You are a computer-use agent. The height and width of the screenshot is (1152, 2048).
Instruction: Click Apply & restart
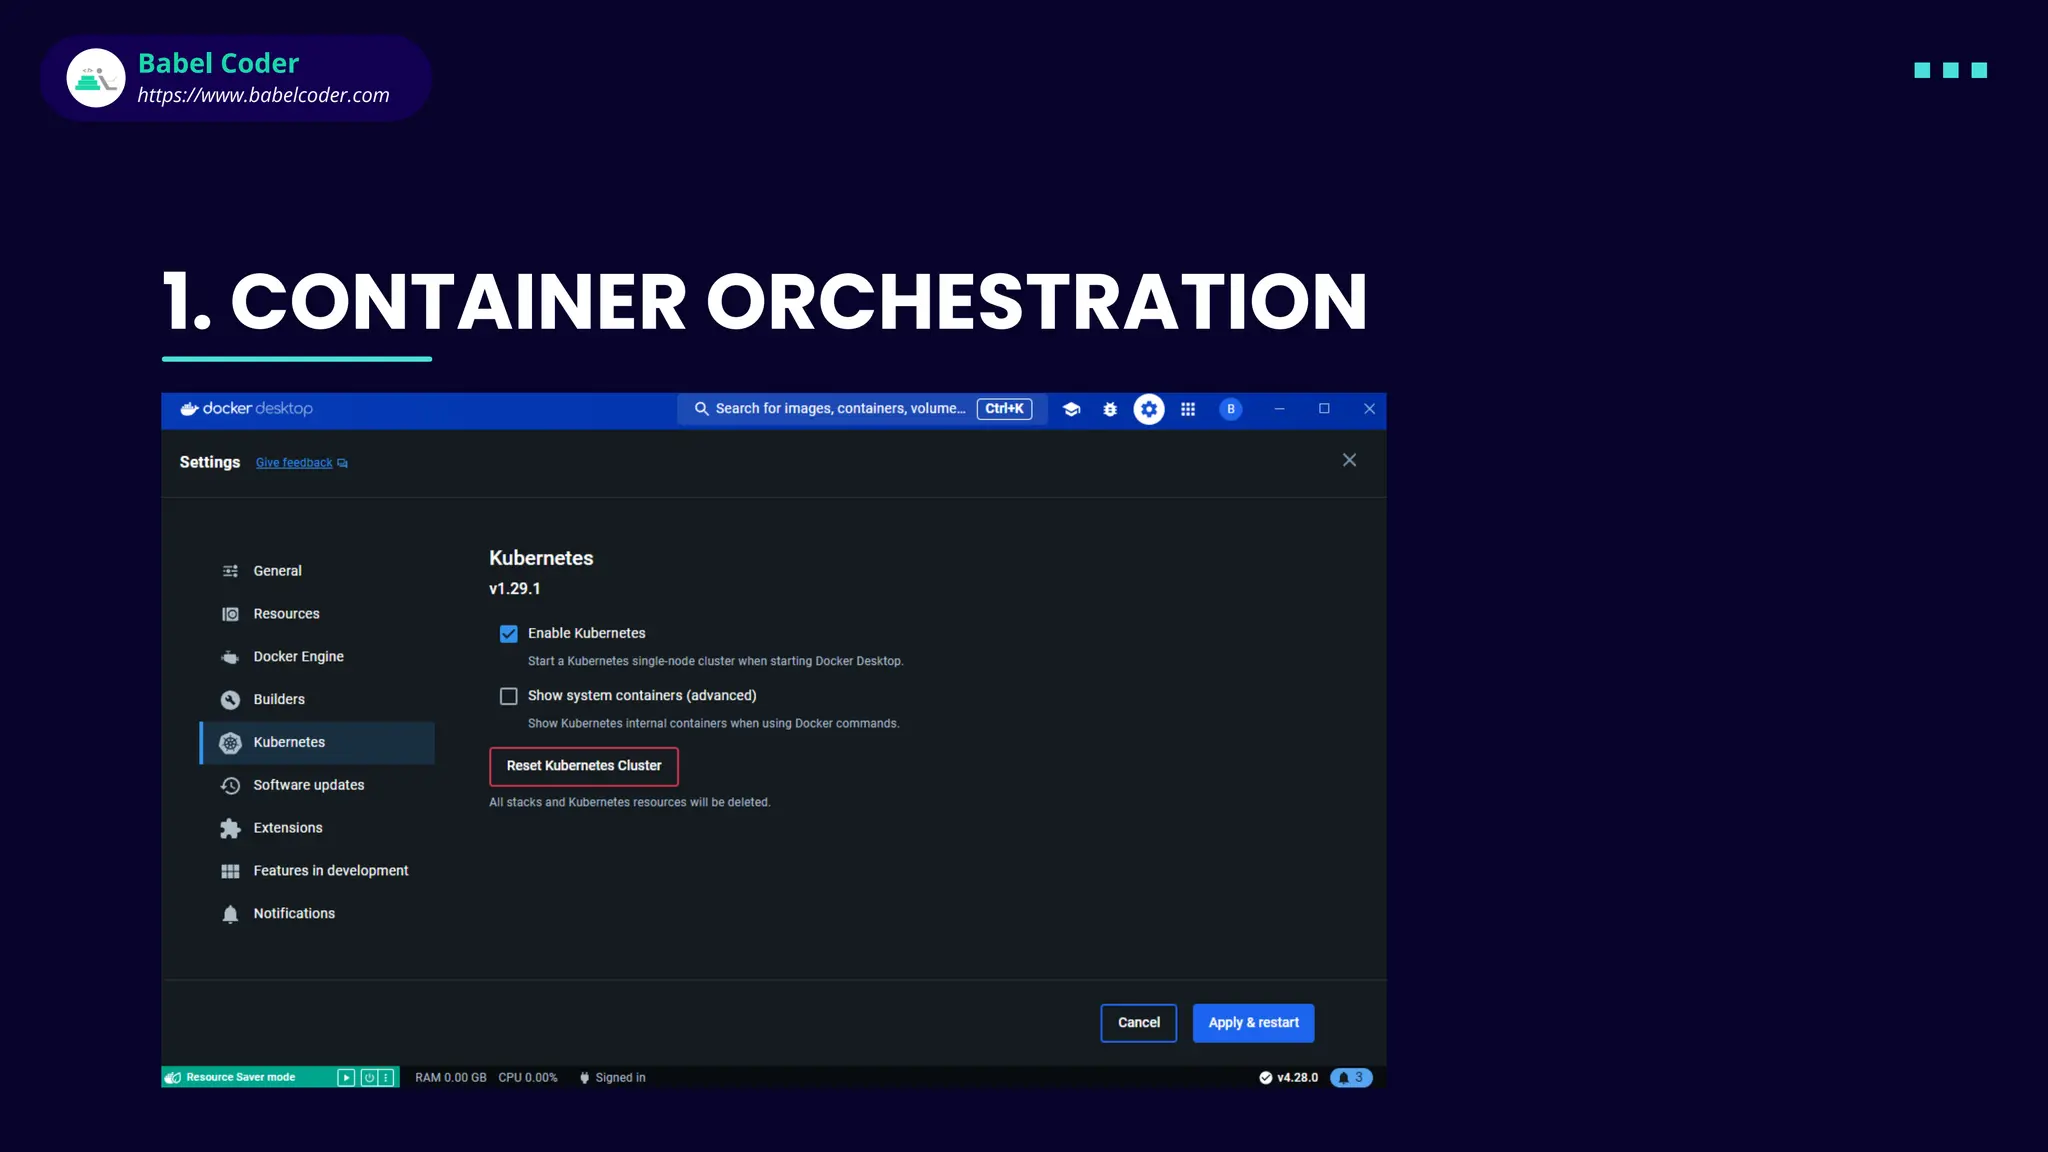tap(1254, 1023)
